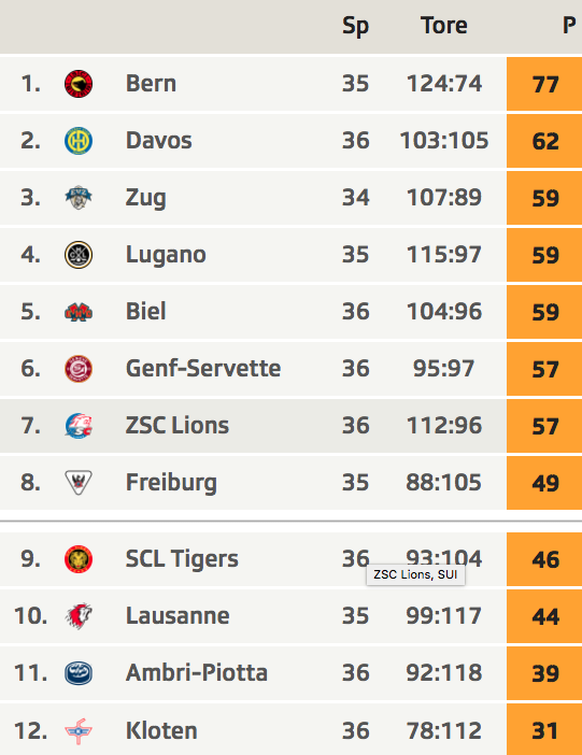Image resolution: width=582 pixels, height=755 pixels.
Task: Click the Bern team logo
Action: click(78, 84)
